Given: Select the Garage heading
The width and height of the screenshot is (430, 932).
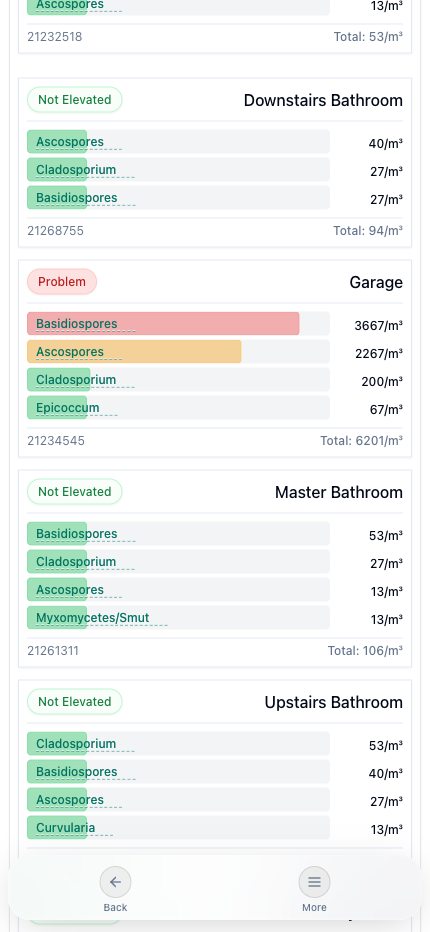Looking at the screenshot, I should pos(376,282).
